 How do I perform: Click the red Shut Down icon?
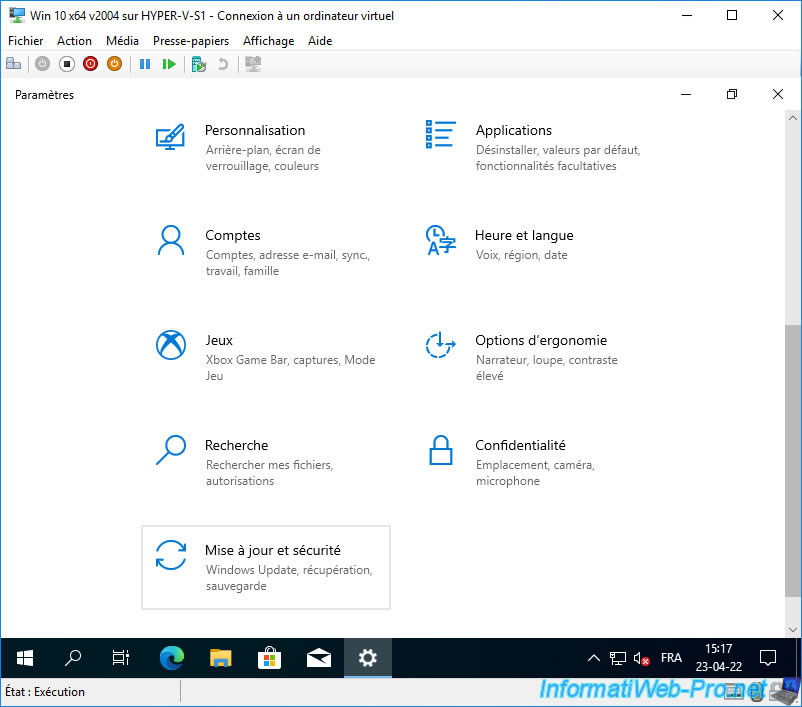coord(91,64)
